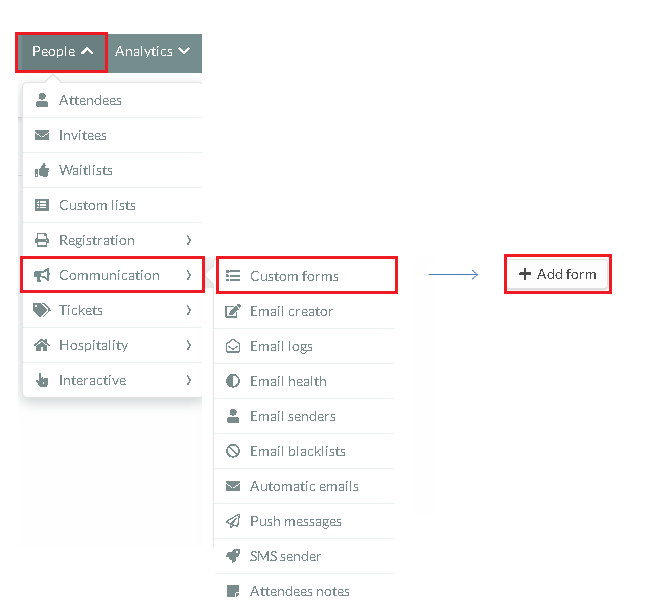Expand the Tickets submenu chevron
The height and width of the screenshot is (614, 646).
click(189, 310)
